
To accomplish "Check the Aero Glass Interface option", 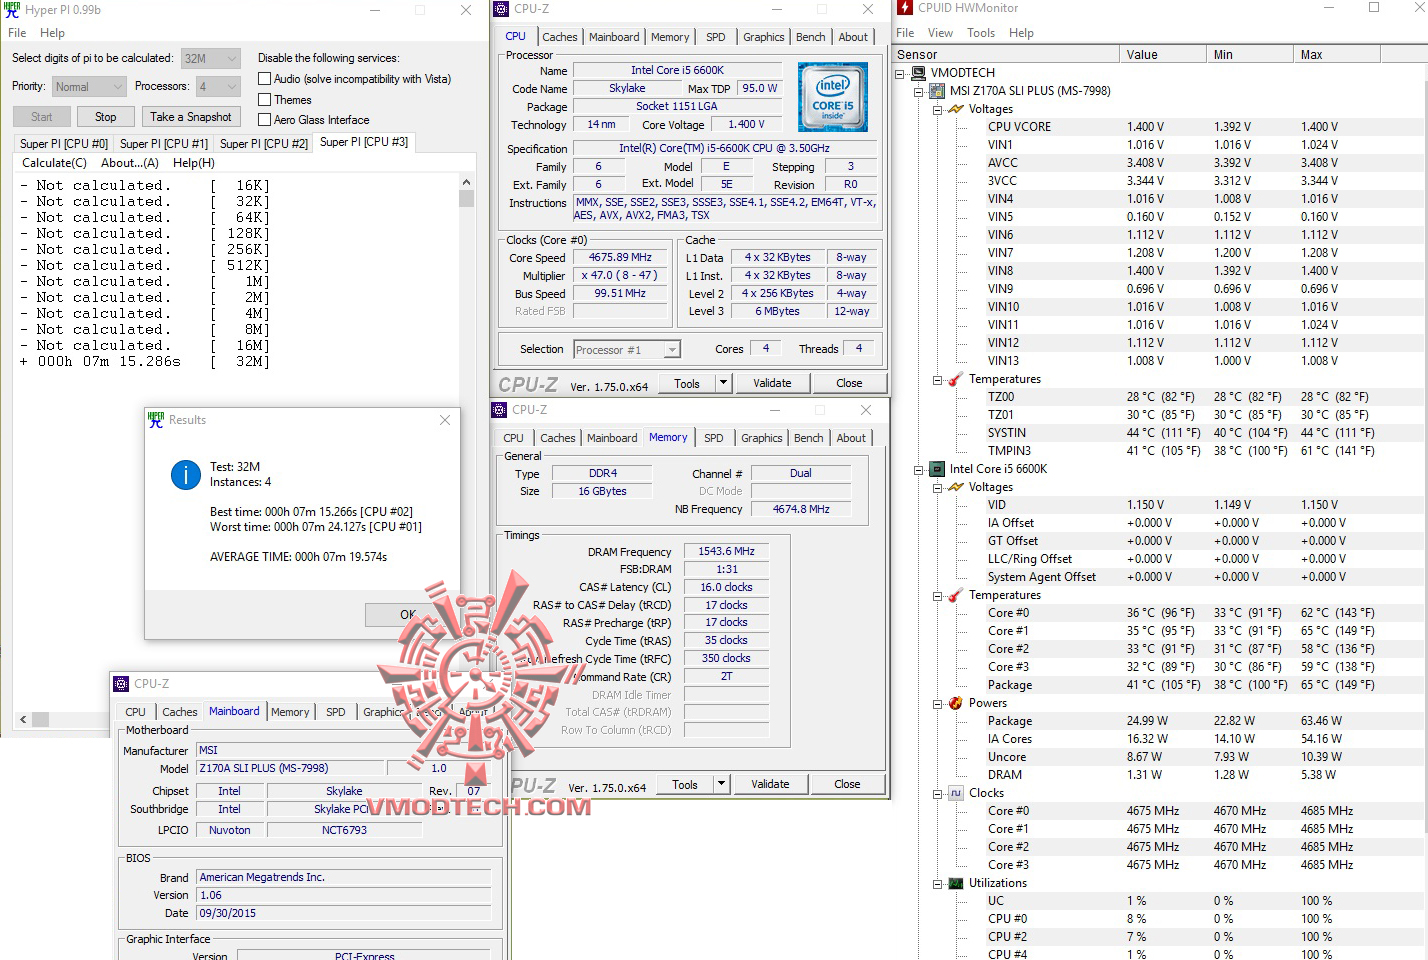I will (x=265, y=119).
